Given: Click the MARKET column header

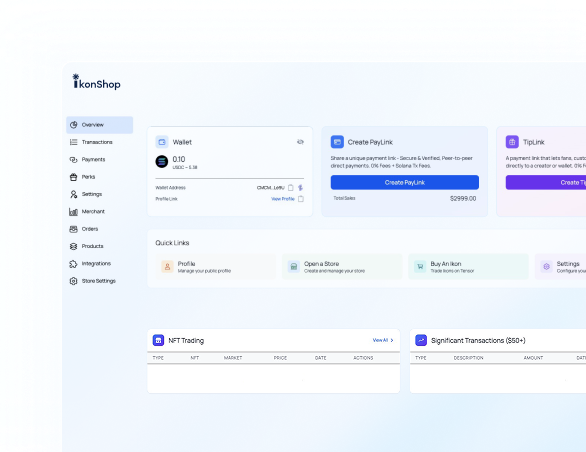Looking at the screenshot, I should [x=233, y=358].
